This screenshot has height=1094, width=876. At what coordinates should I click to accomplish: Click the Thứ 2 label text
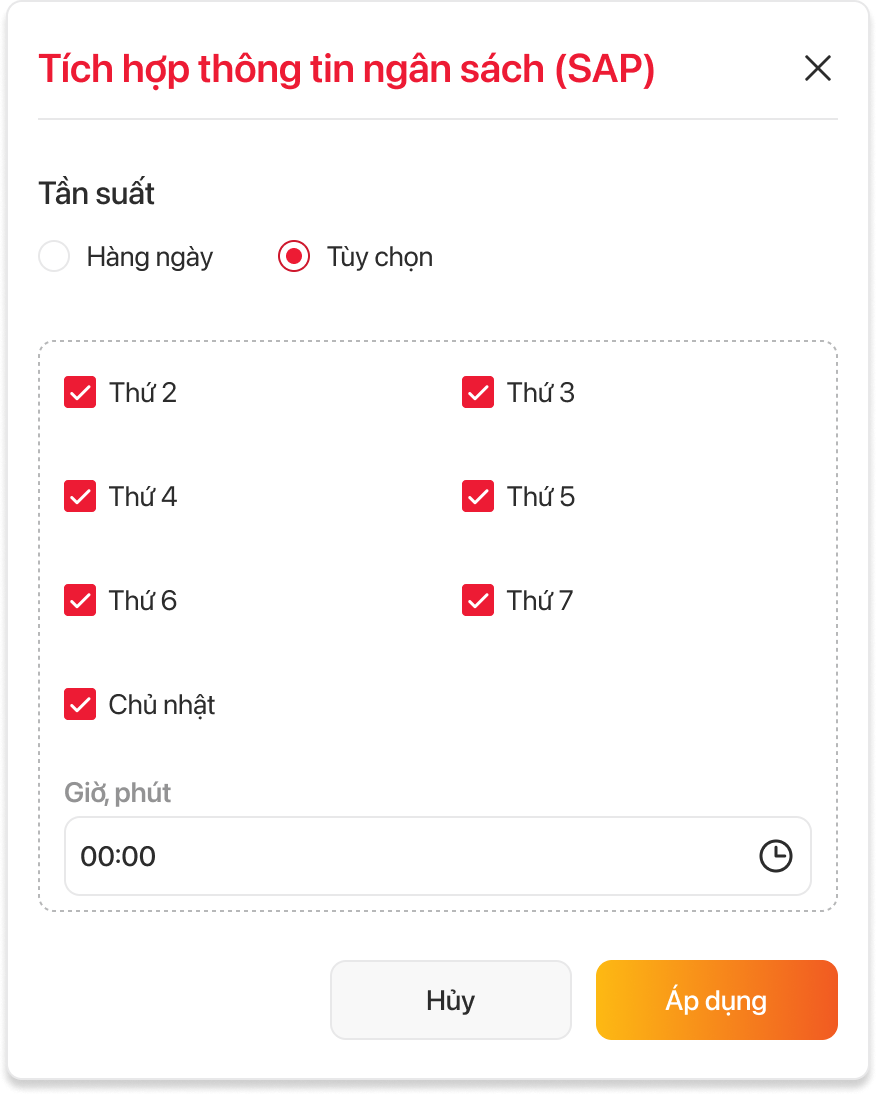[143, 393]
